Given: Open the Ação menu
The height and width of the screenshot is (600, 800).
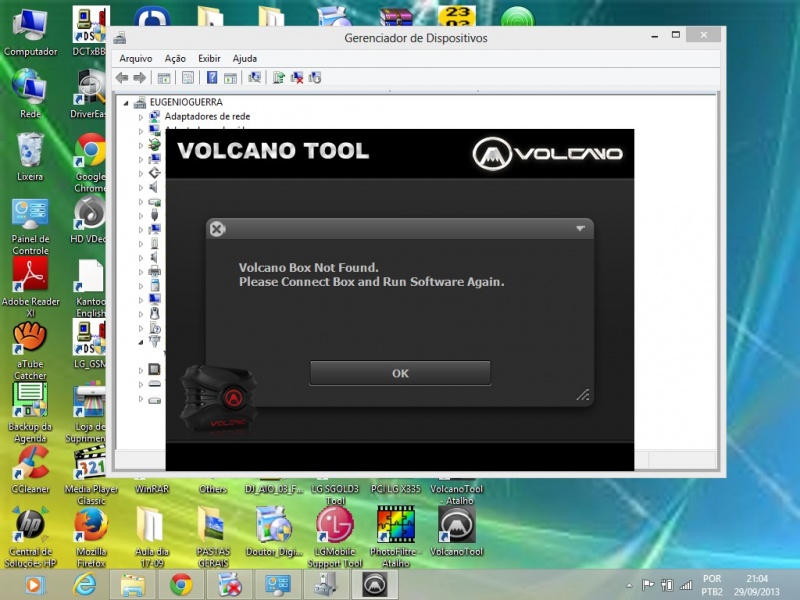Looking at the screenshot, I should (175, 58).
